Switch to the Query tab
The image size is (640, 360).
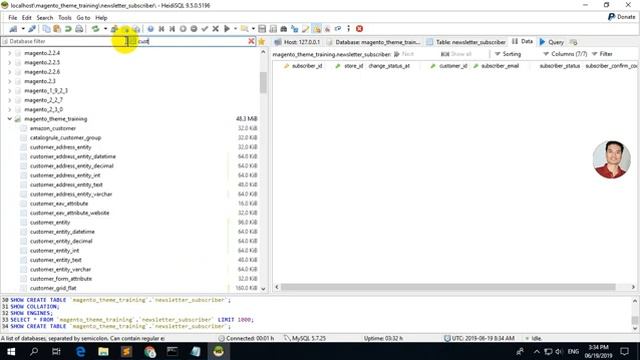point(551,42)
